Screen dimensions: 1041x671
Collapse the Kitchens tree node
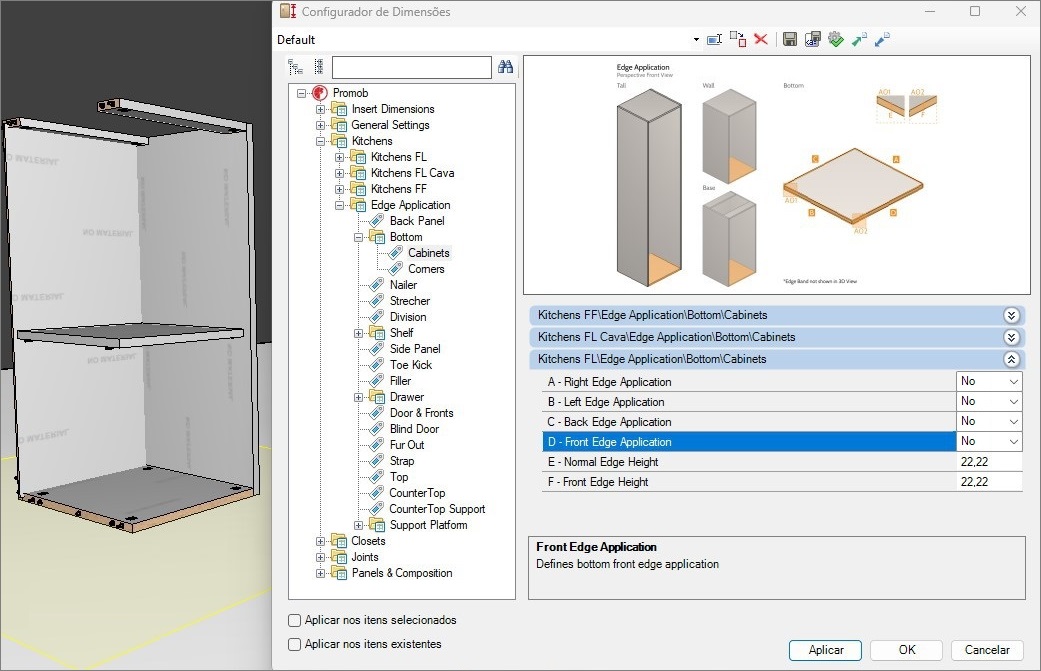[x=320, y=141]
